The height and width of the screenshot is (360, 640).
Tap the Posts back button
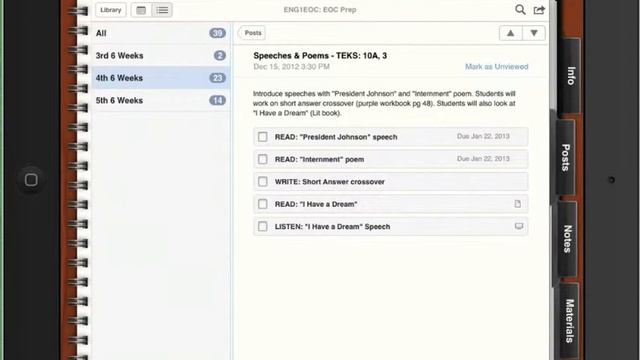tap(252, 33)
